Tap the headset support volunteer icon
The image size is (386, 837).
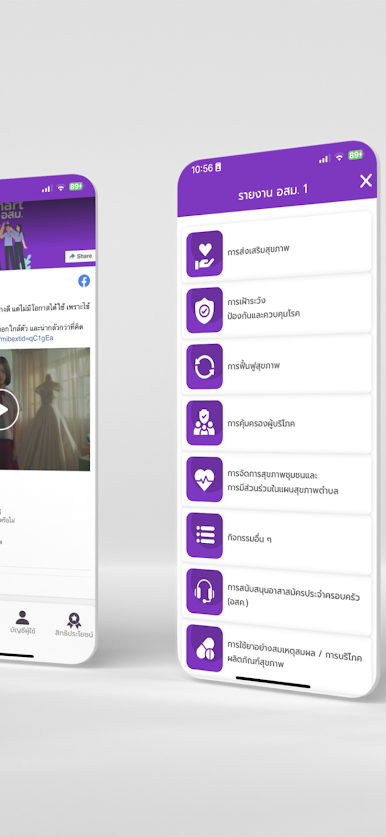click(x=204, y=592)
